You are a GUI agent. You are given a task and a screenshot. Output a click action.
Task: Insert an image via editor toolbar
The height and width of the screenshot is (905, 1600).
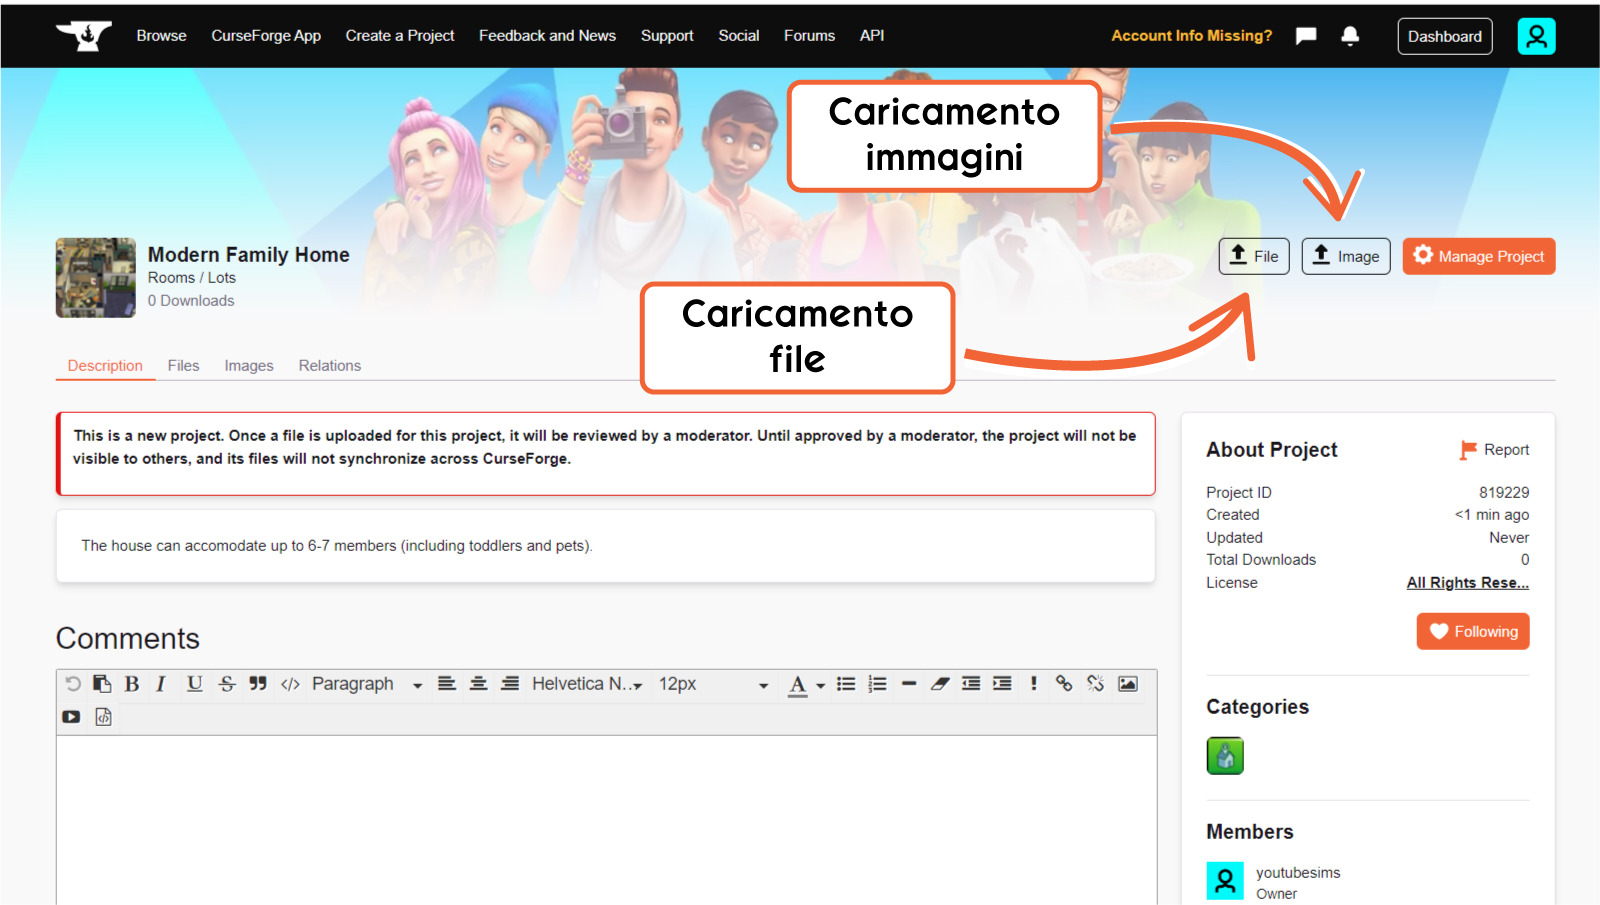pos(1128,684)
